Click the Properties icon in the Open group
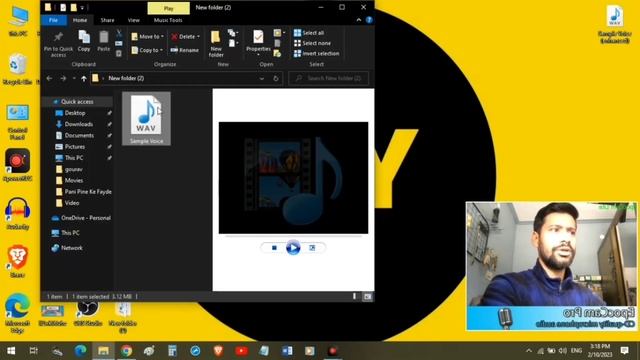 pos(258,37)
